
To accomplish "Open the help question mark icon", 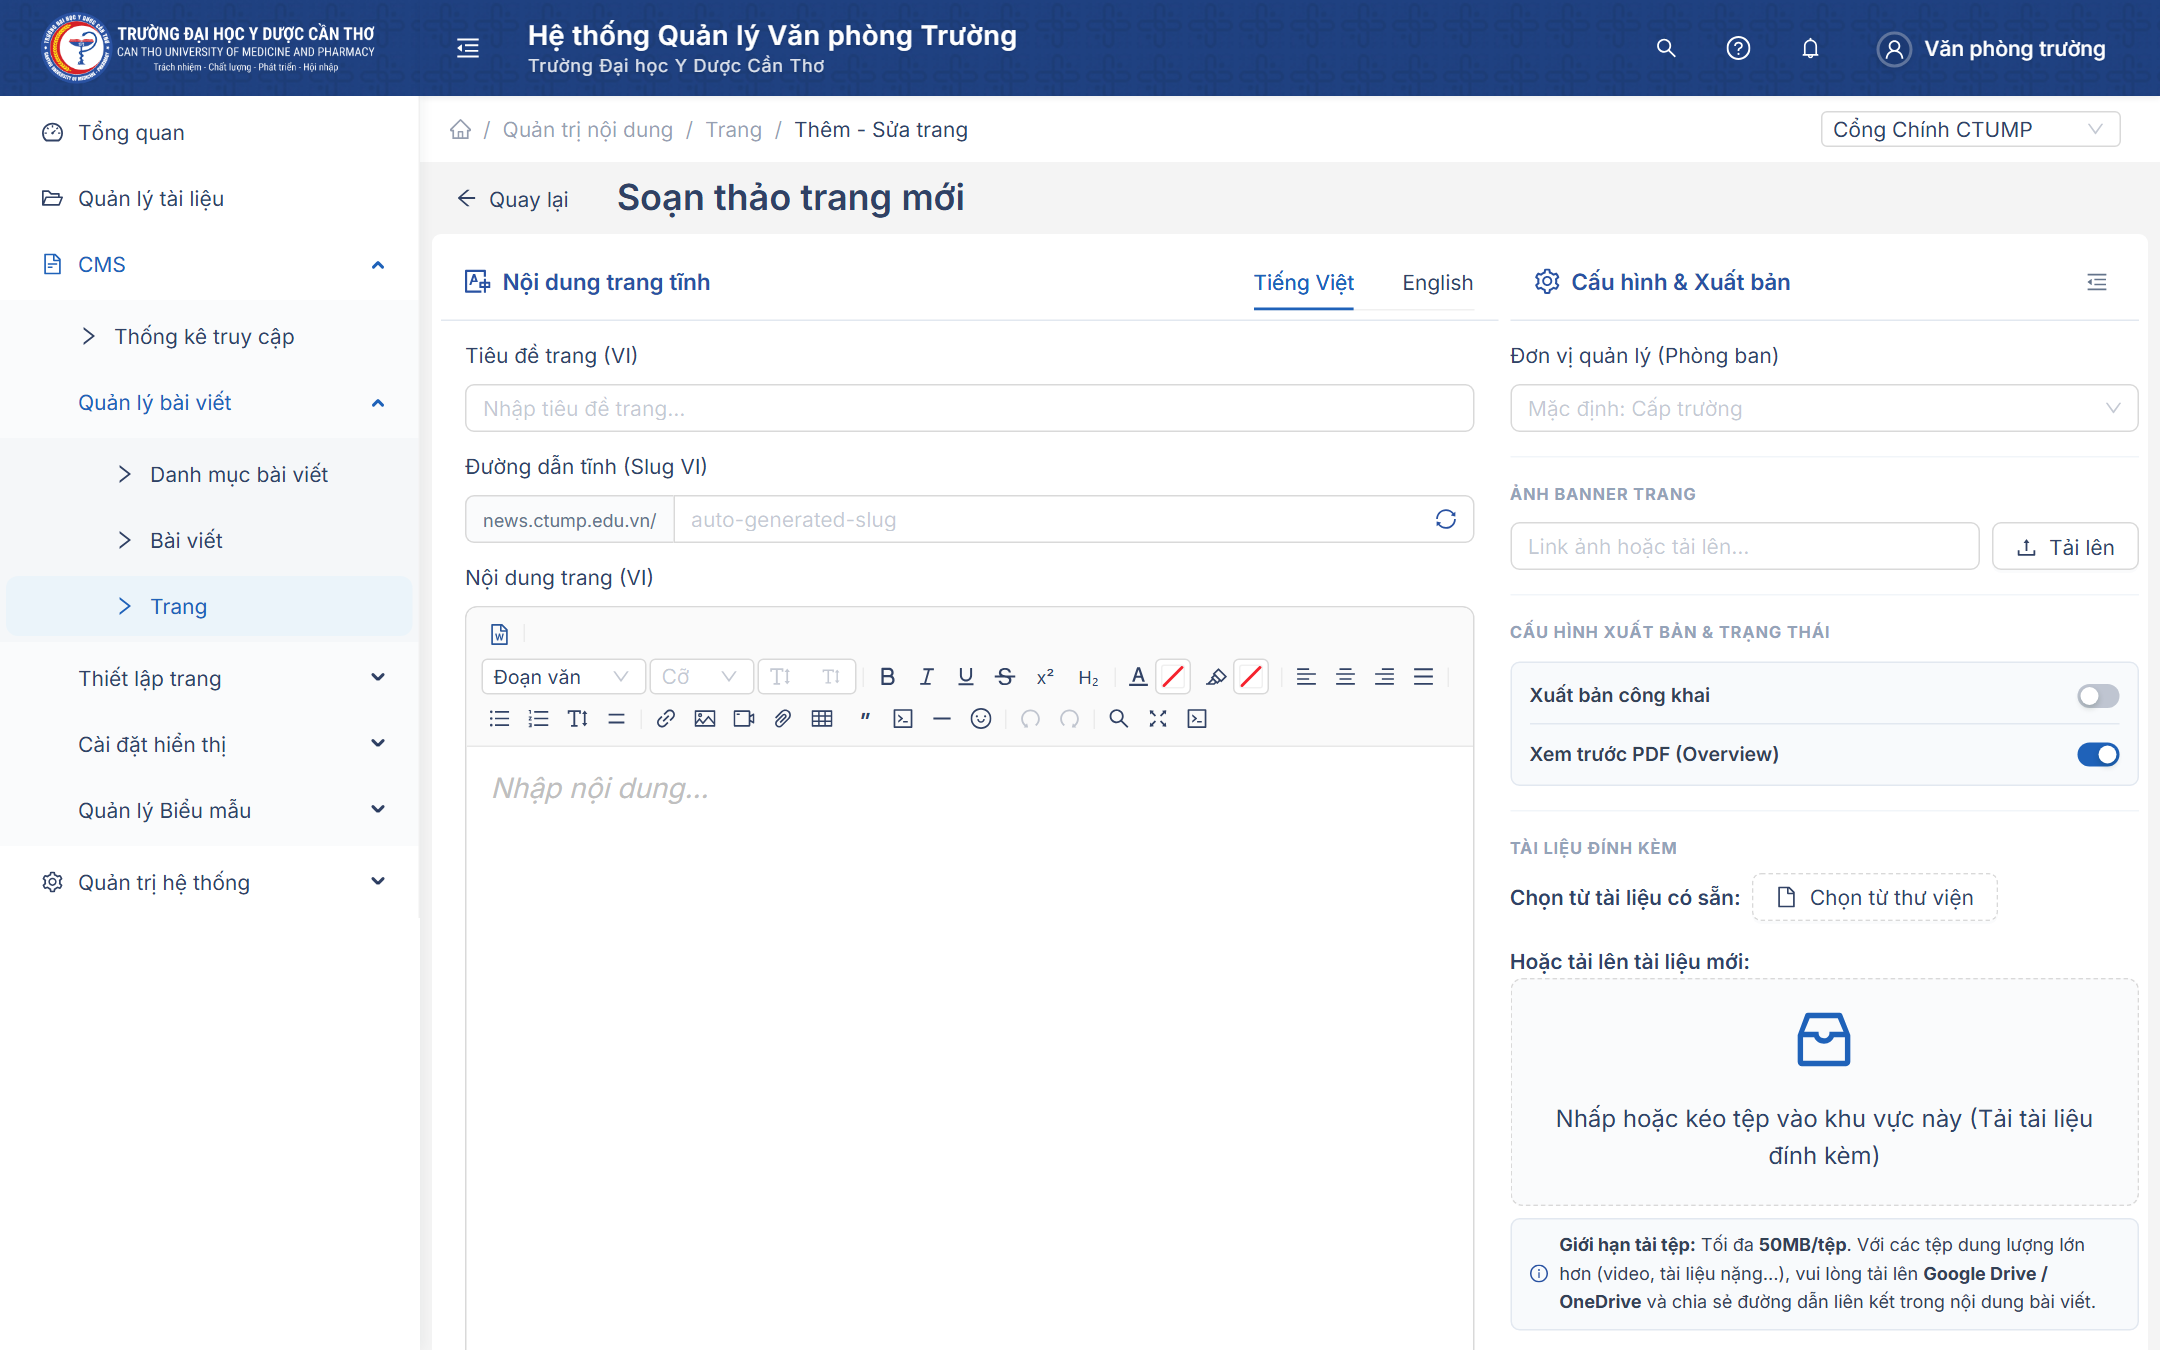I will [1738, 48].
